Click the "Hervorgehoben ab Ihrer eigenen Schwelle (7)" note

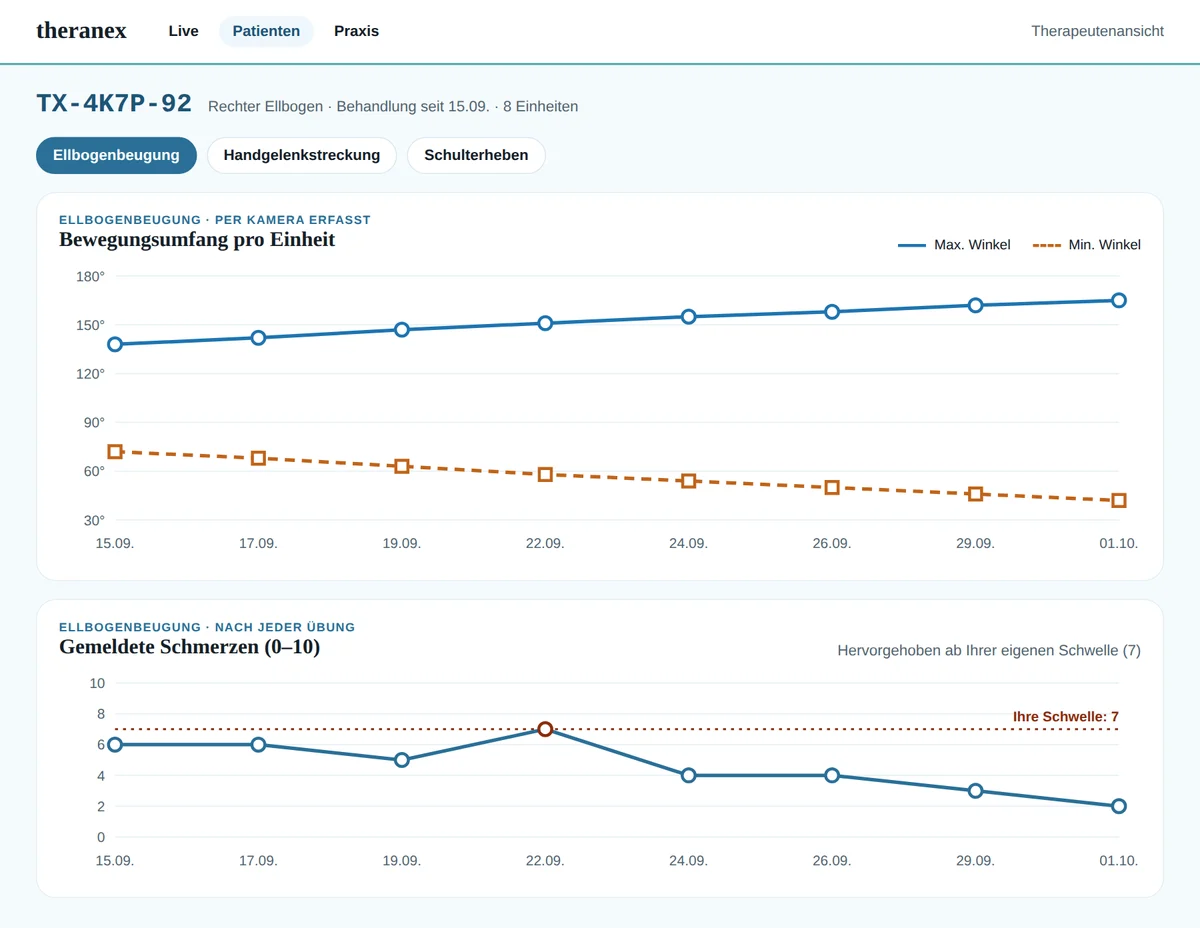point(989,651)
